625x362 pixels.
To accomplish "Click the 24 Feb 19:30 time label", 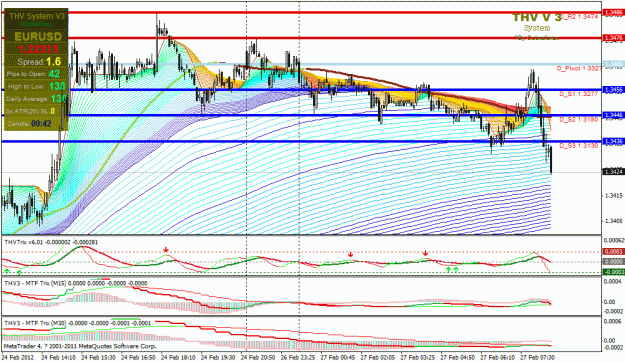I will tap(218, 358).
